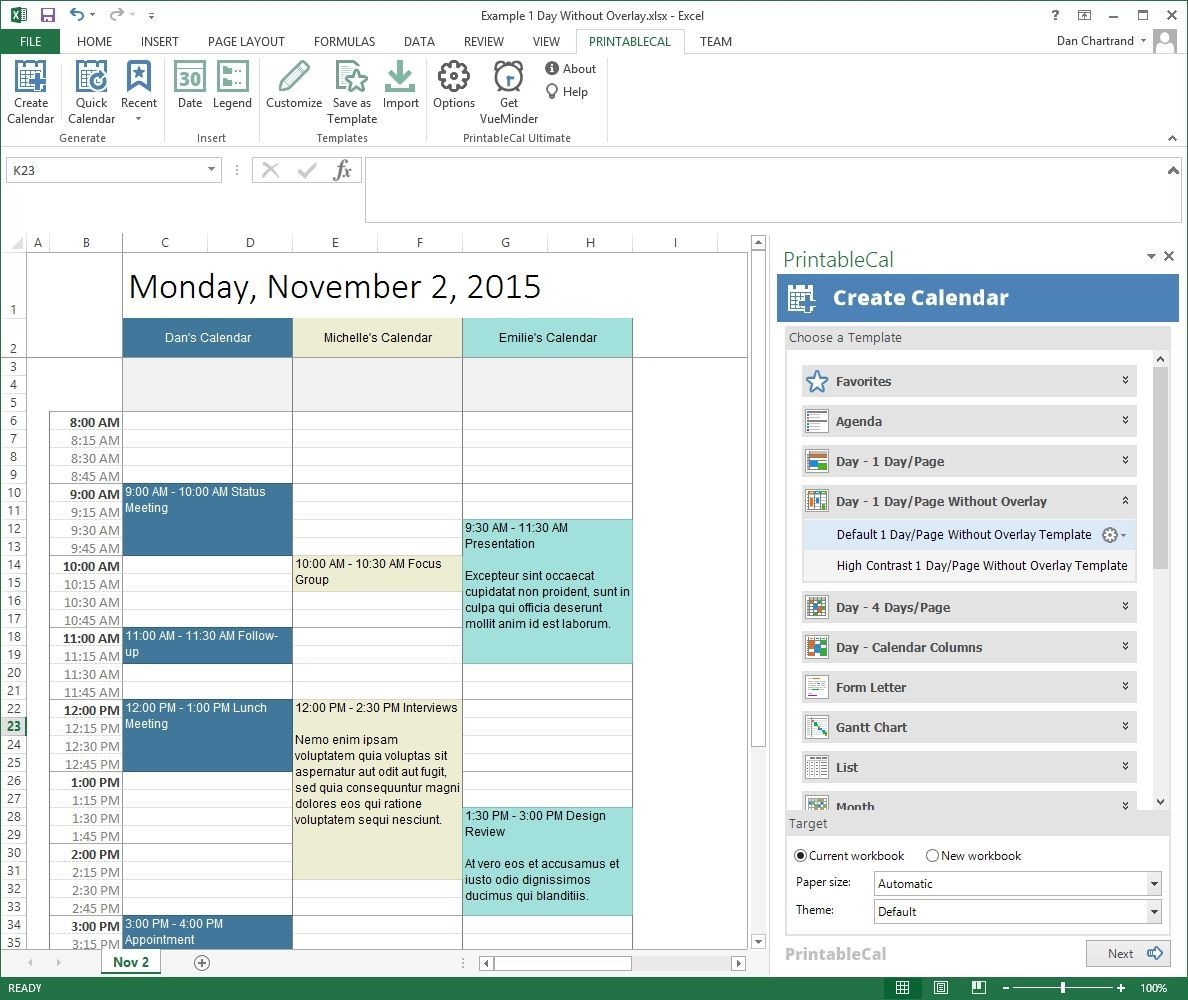Click the Import template icon

coord(400,85)
